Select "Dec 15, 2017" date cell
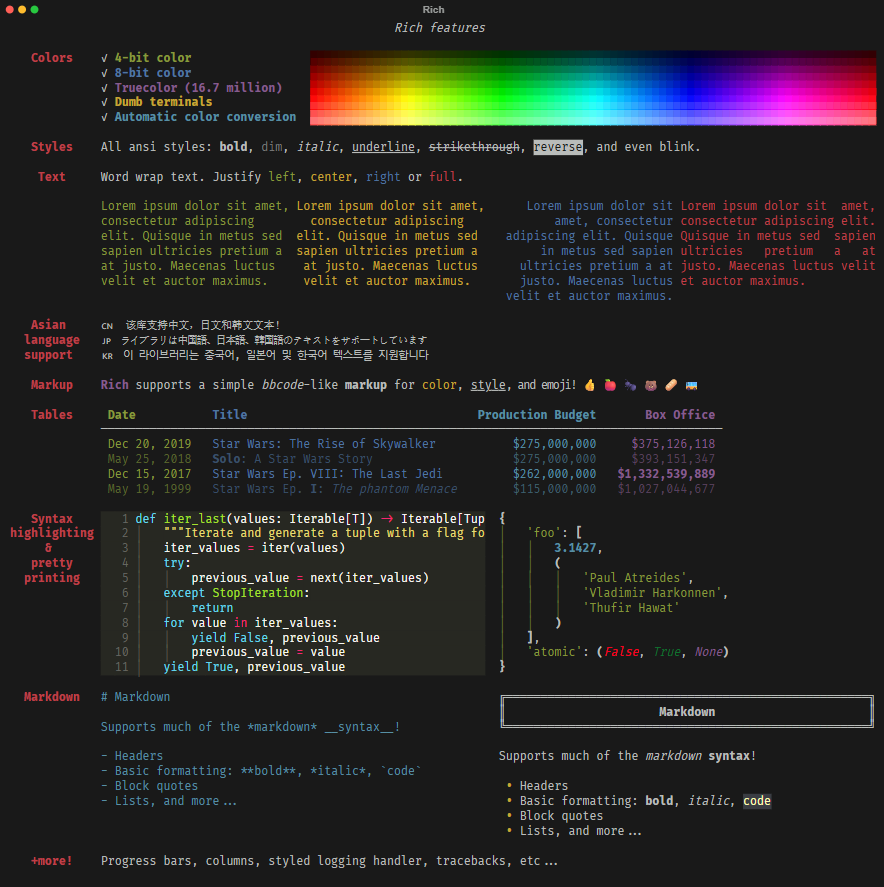This screenshot has height=887, width=884. (x=149, y=474)
